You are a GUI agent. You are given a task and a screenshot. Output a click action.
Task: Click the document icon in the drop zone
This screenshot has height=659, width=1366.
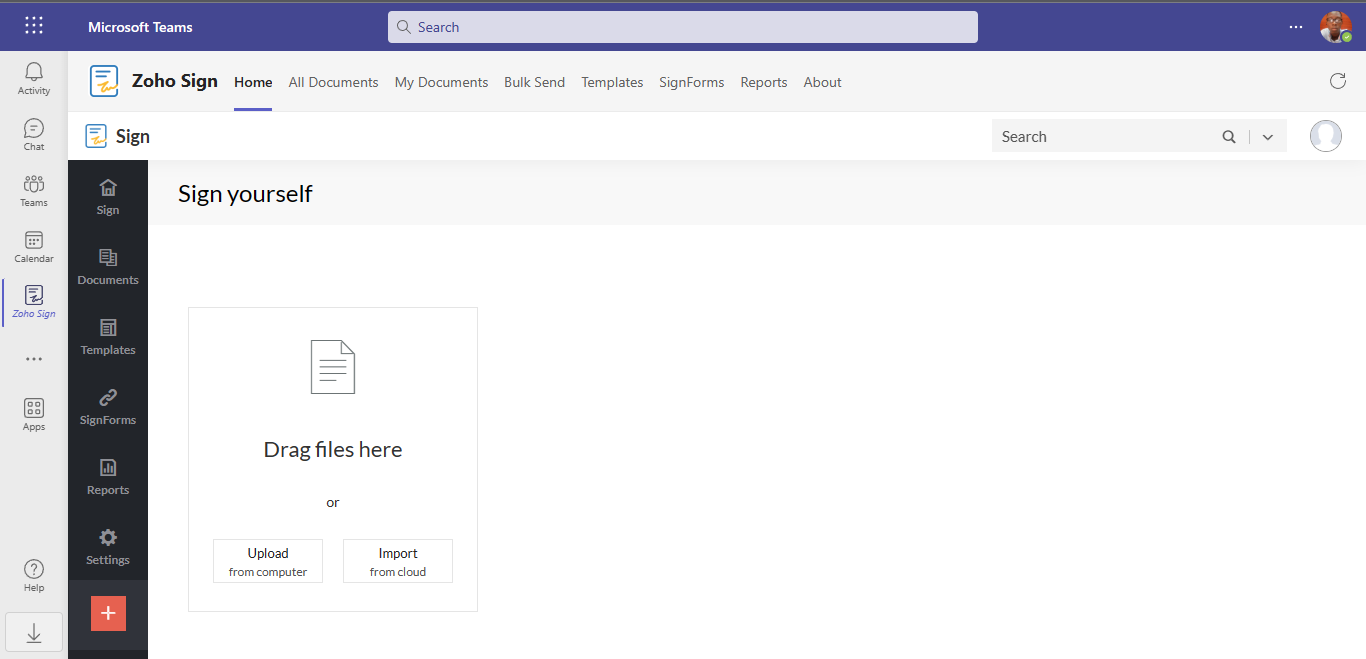[333, 367]
